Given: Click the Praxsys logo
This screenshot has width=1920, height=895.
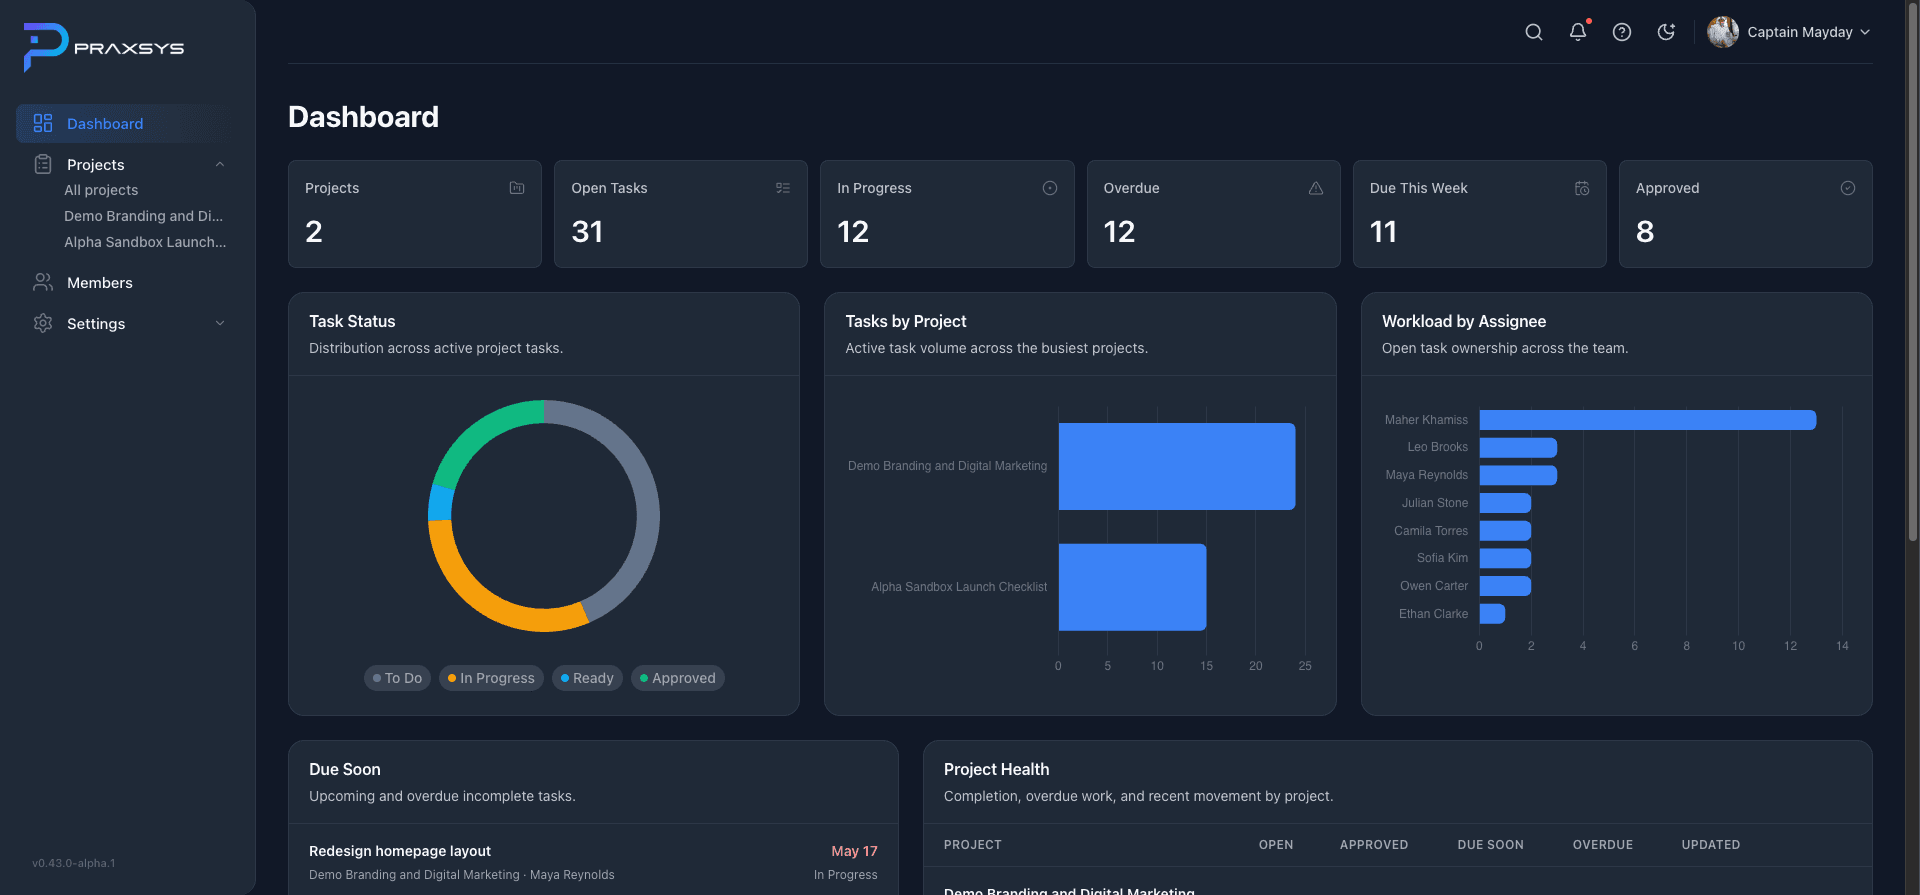Looking at the screenshot, I should tap(104, 47).
